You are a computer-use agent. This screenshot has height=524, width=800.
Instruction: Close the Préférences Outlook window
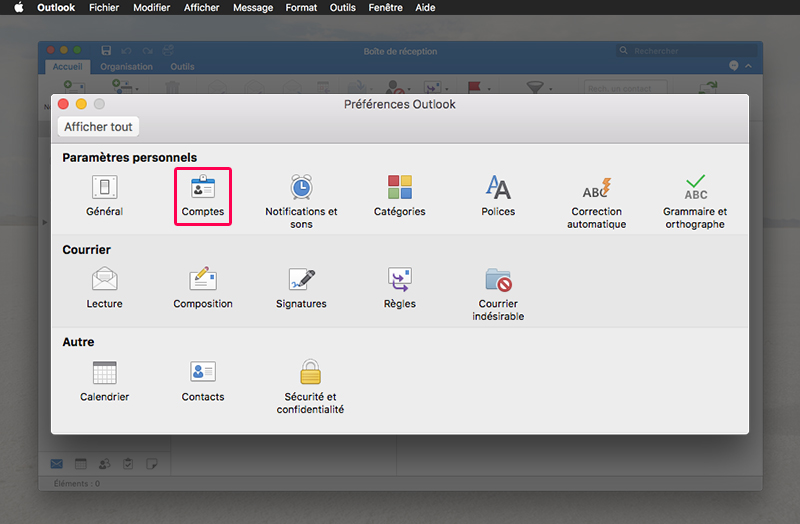click(x=63, y=104)
